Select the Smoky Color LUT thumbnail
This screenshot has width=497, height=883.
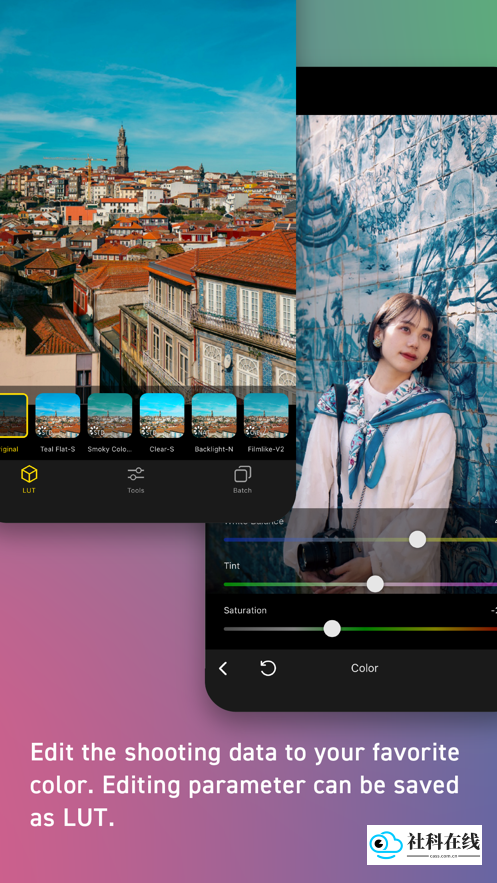tap(110, 416)
